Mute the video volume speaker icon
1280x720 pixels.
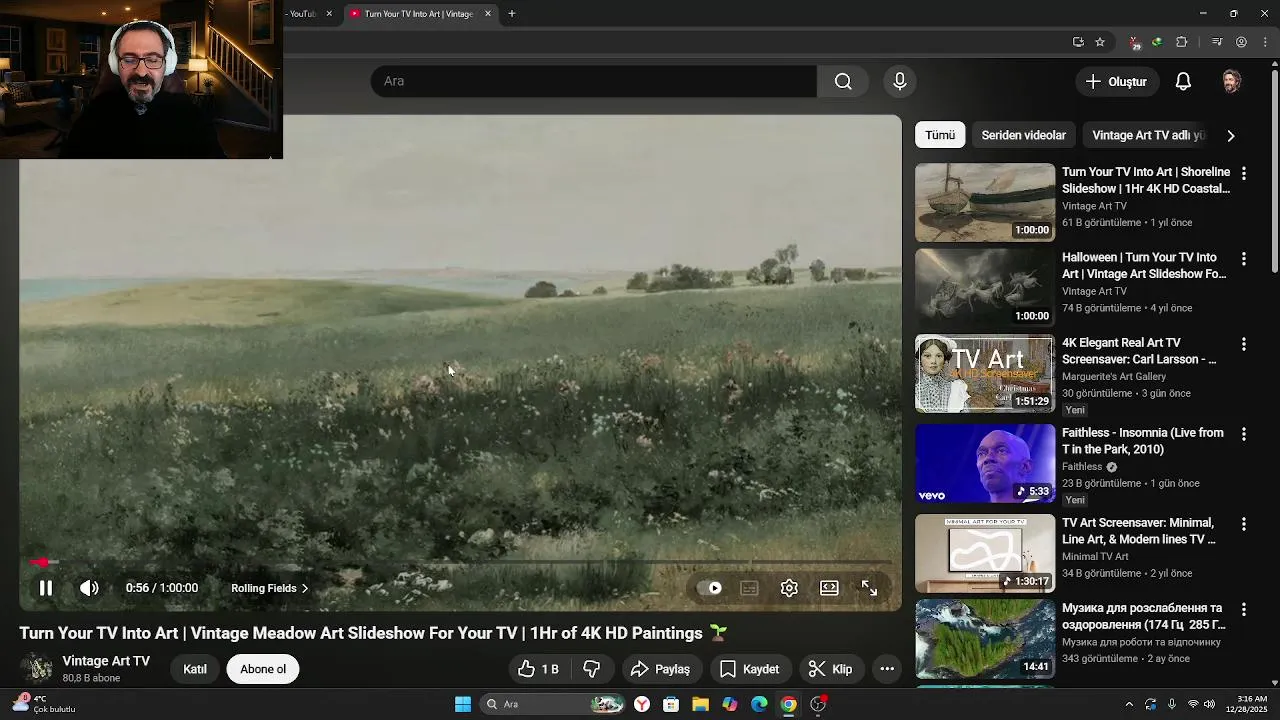(x=89, y=588)
